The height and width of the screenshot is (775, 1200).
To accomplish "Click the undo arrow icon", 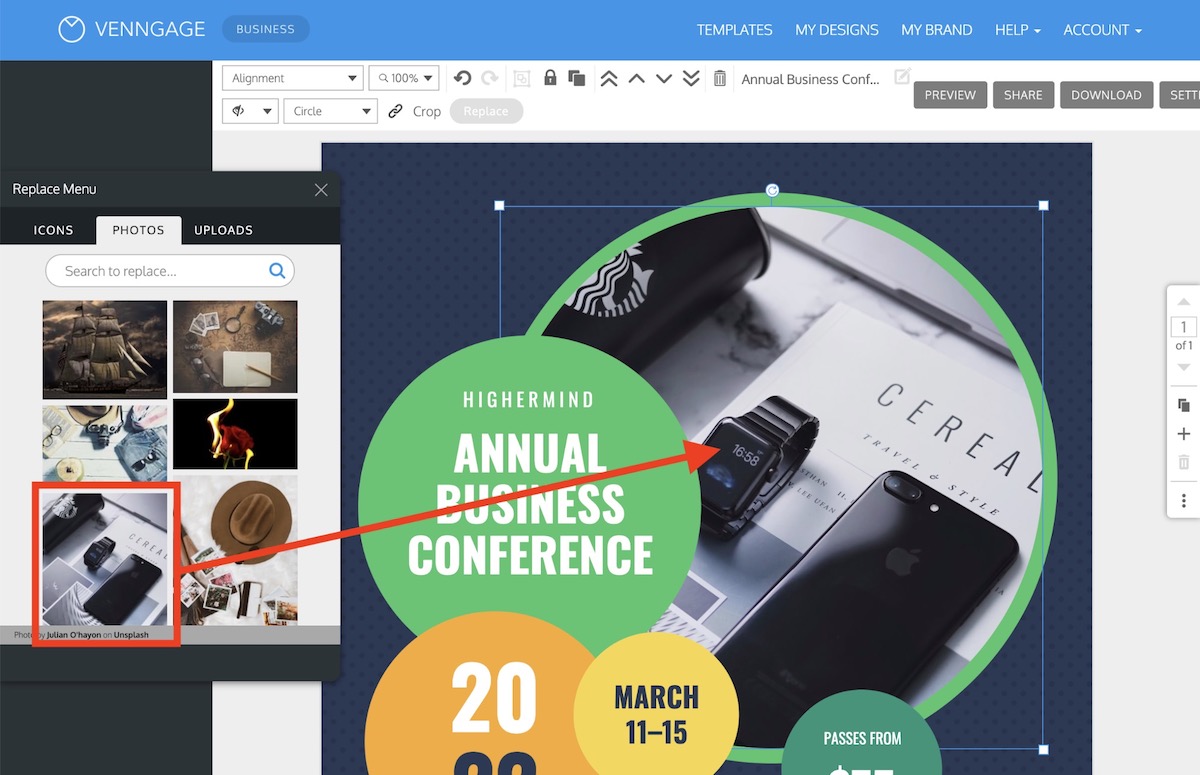I will click(x=462, y=78).
